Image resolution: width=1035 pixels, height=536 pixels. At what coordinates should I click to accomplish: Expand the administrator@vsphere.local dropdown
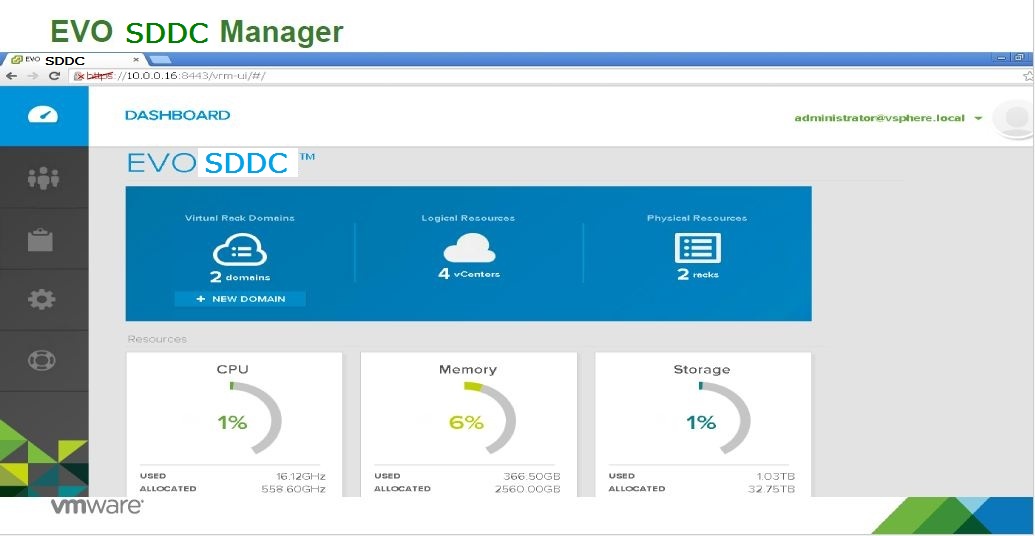pyautogui.click(x=977, y=118)
